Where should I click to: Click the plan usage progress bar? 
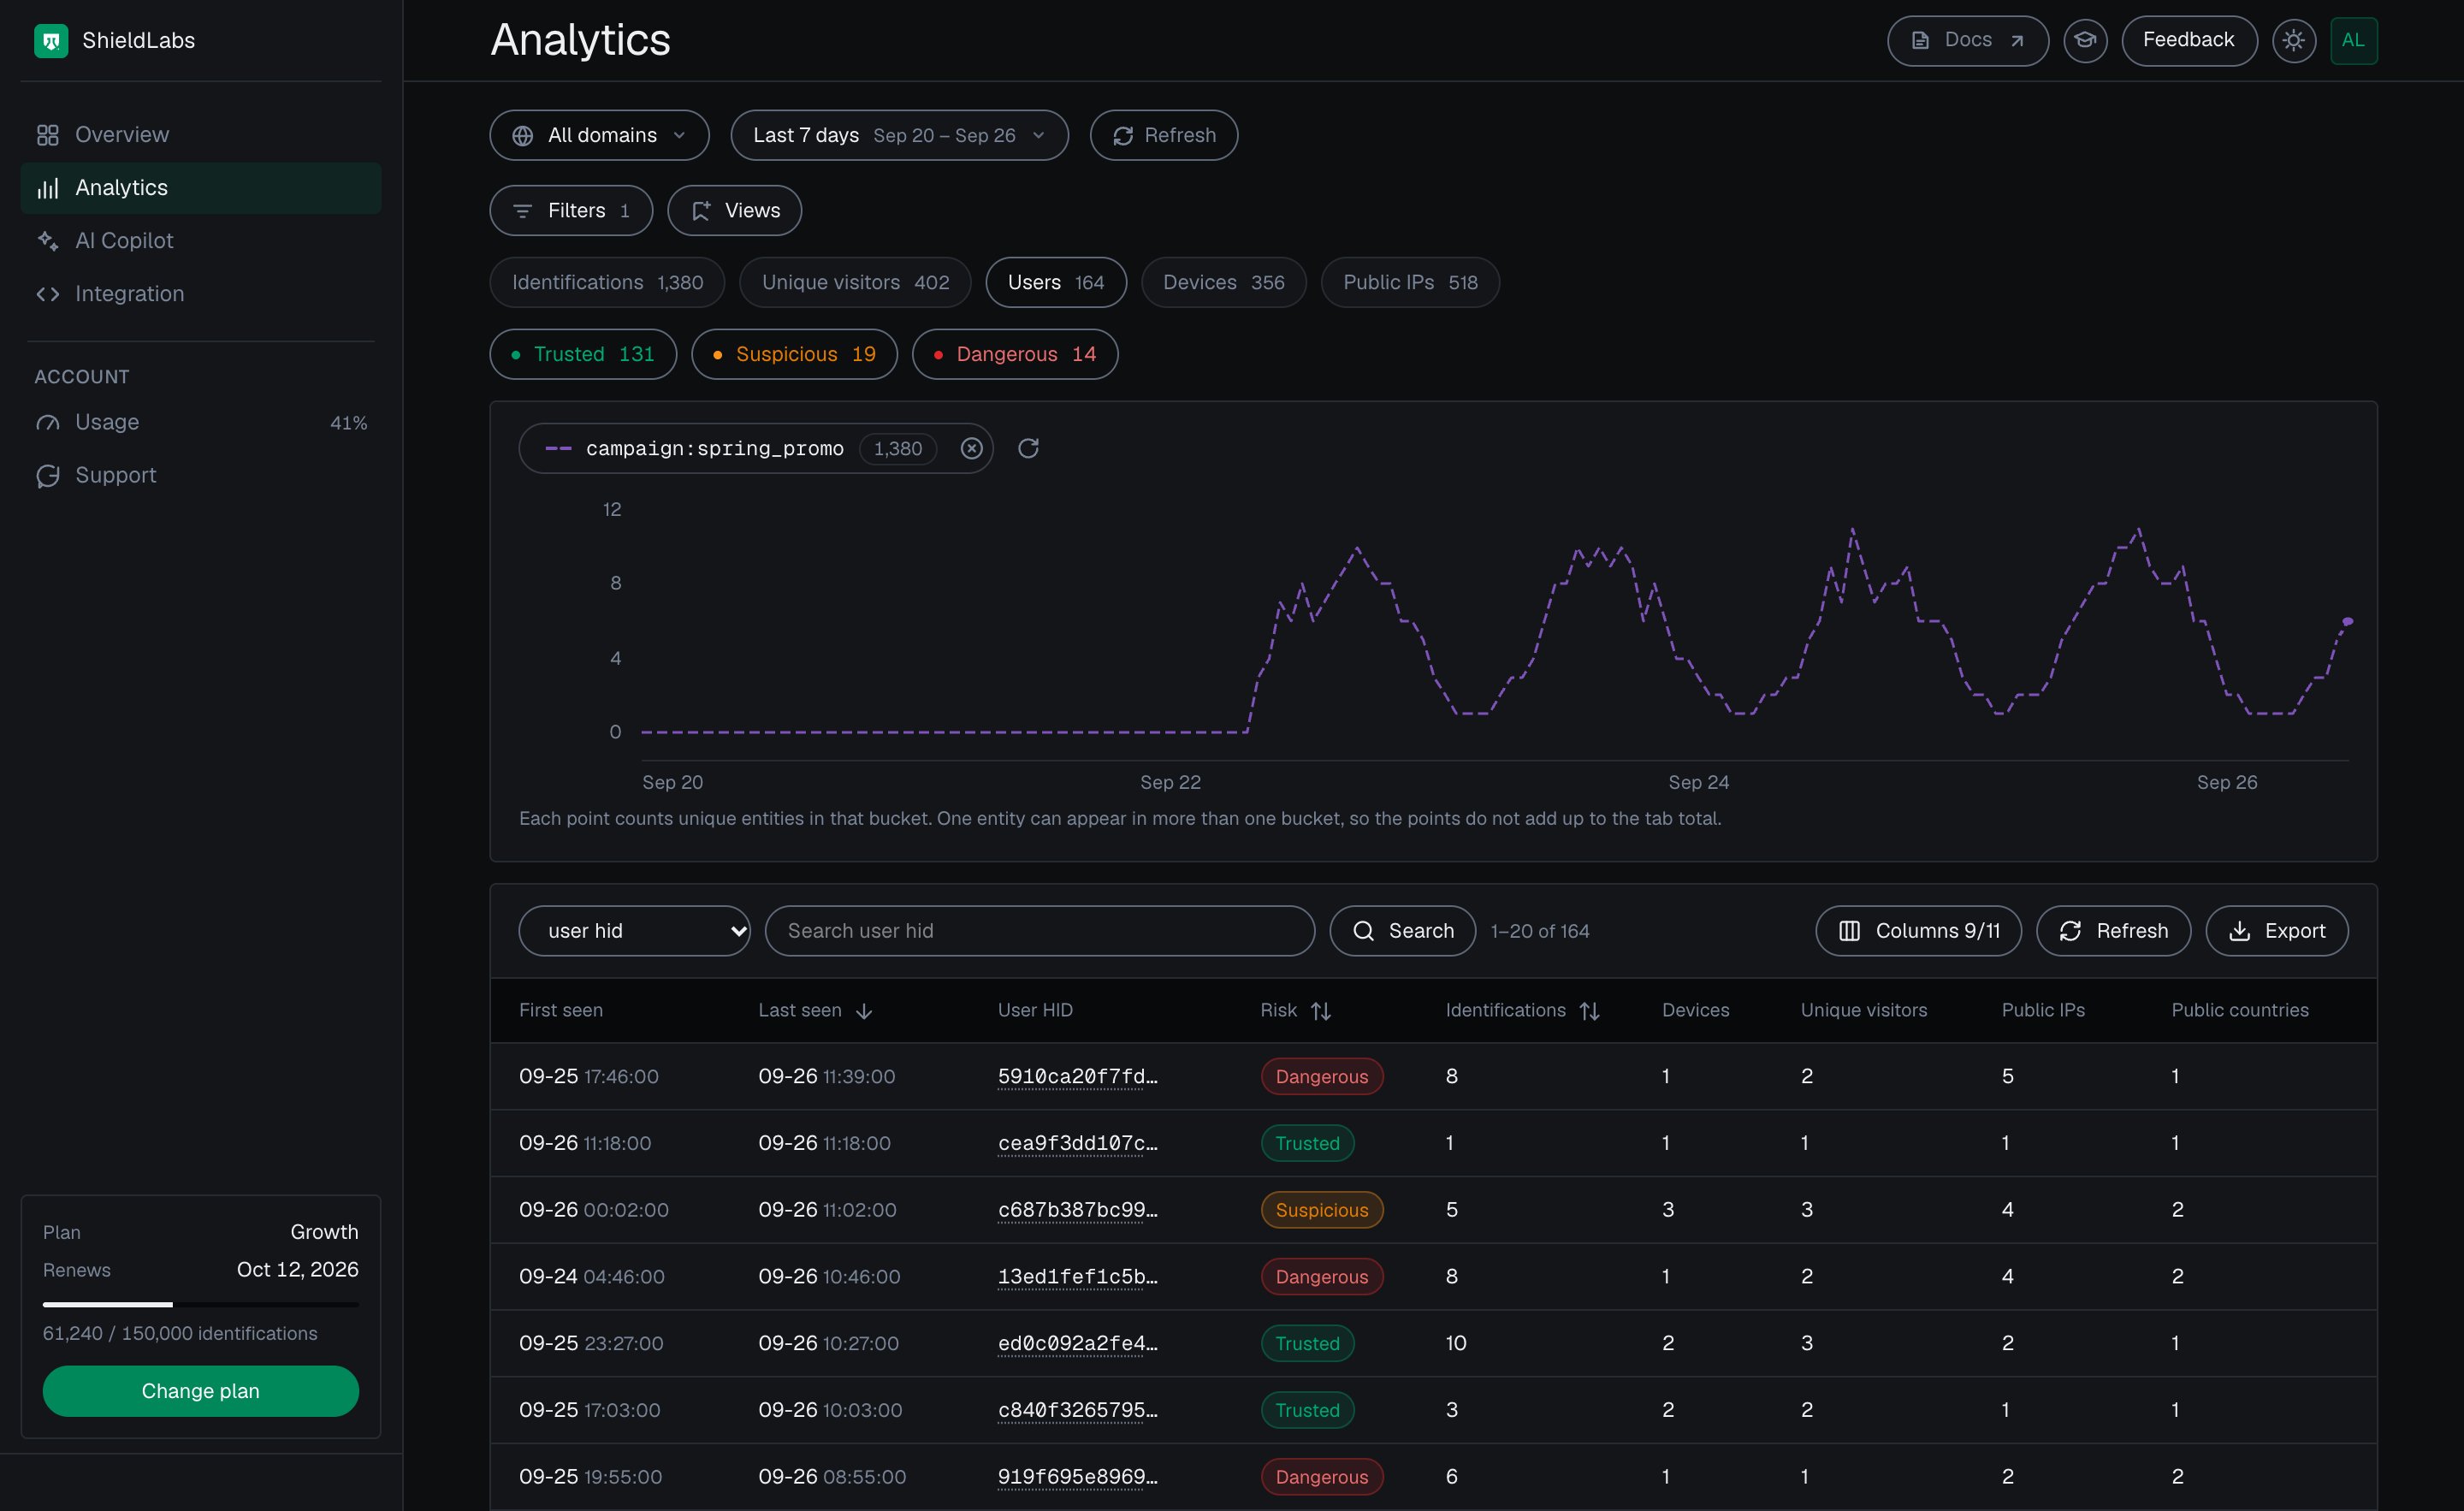(200, 1305)
